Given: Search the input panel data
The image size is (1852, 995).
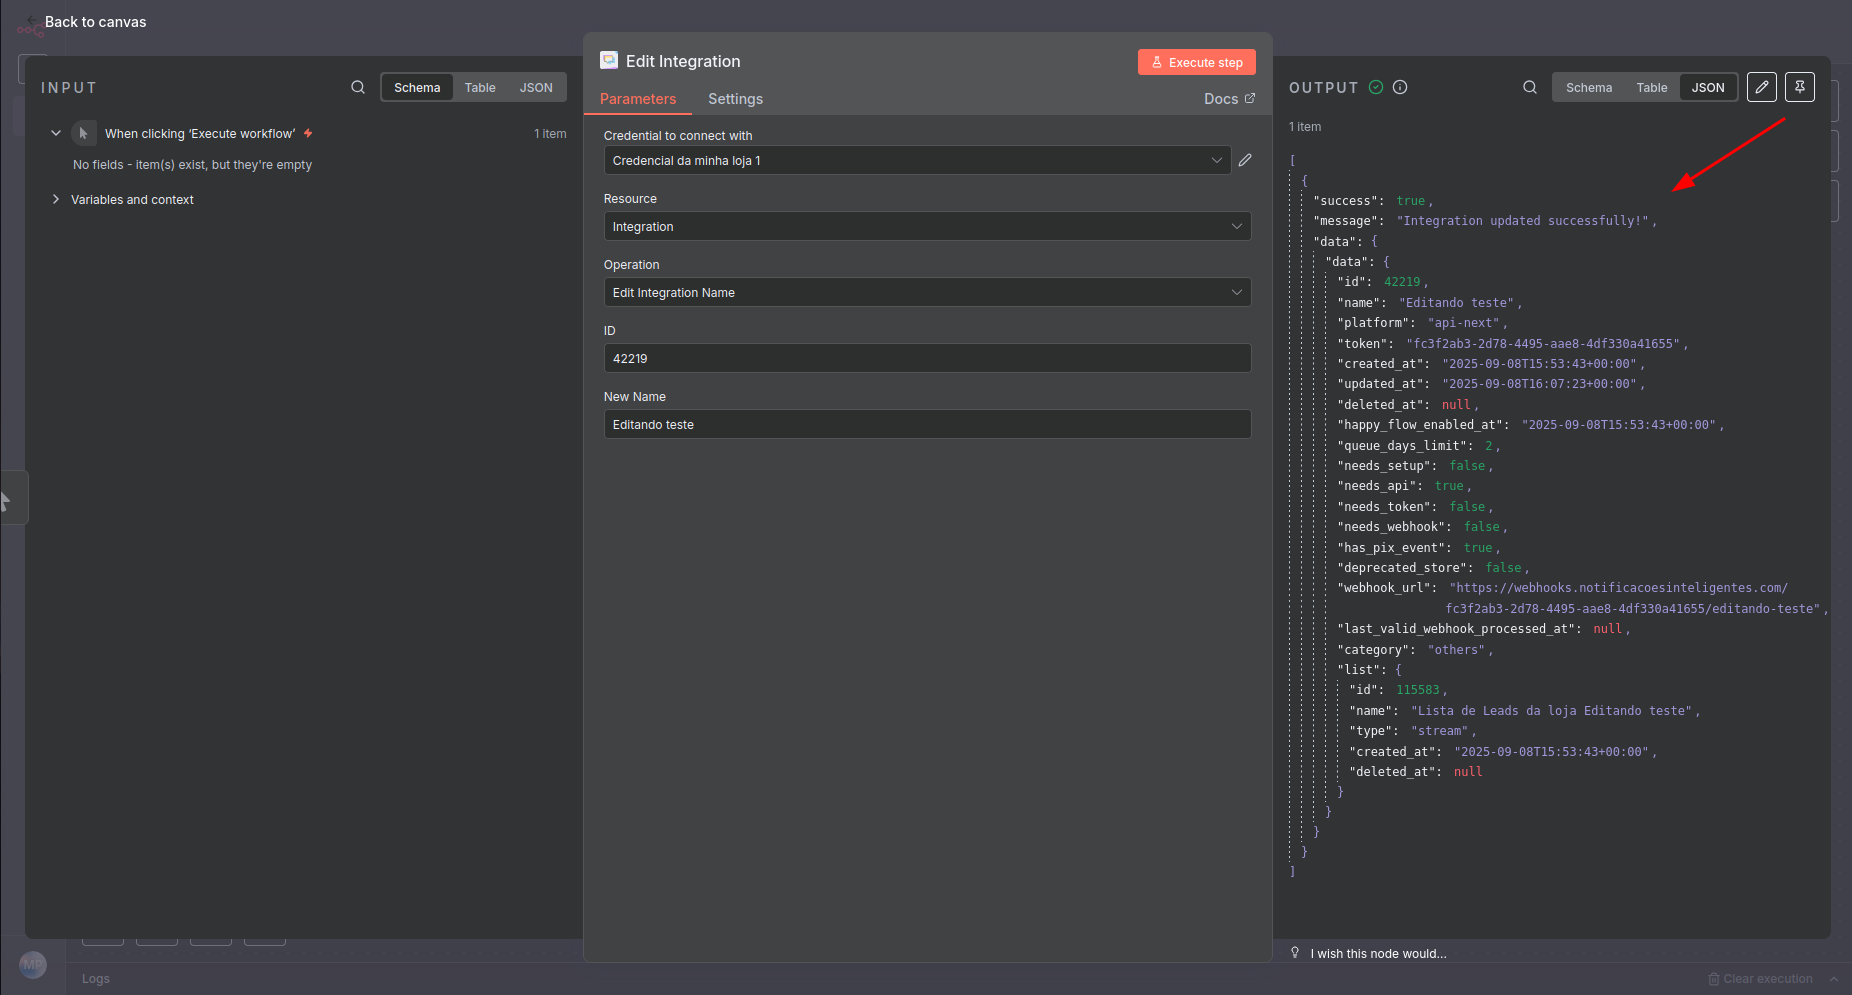Looking at the screenshot, I should [x=357, y=87].
